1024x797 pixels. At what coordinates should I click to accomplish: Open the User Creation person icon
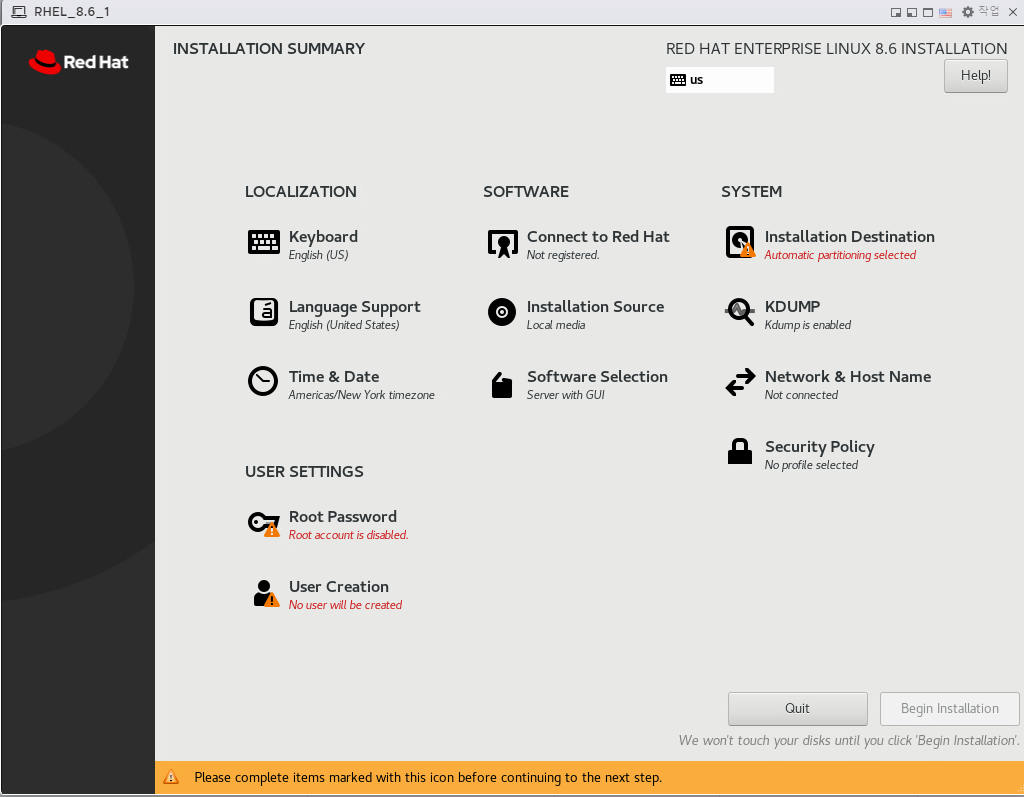click(x=265, y=593)
